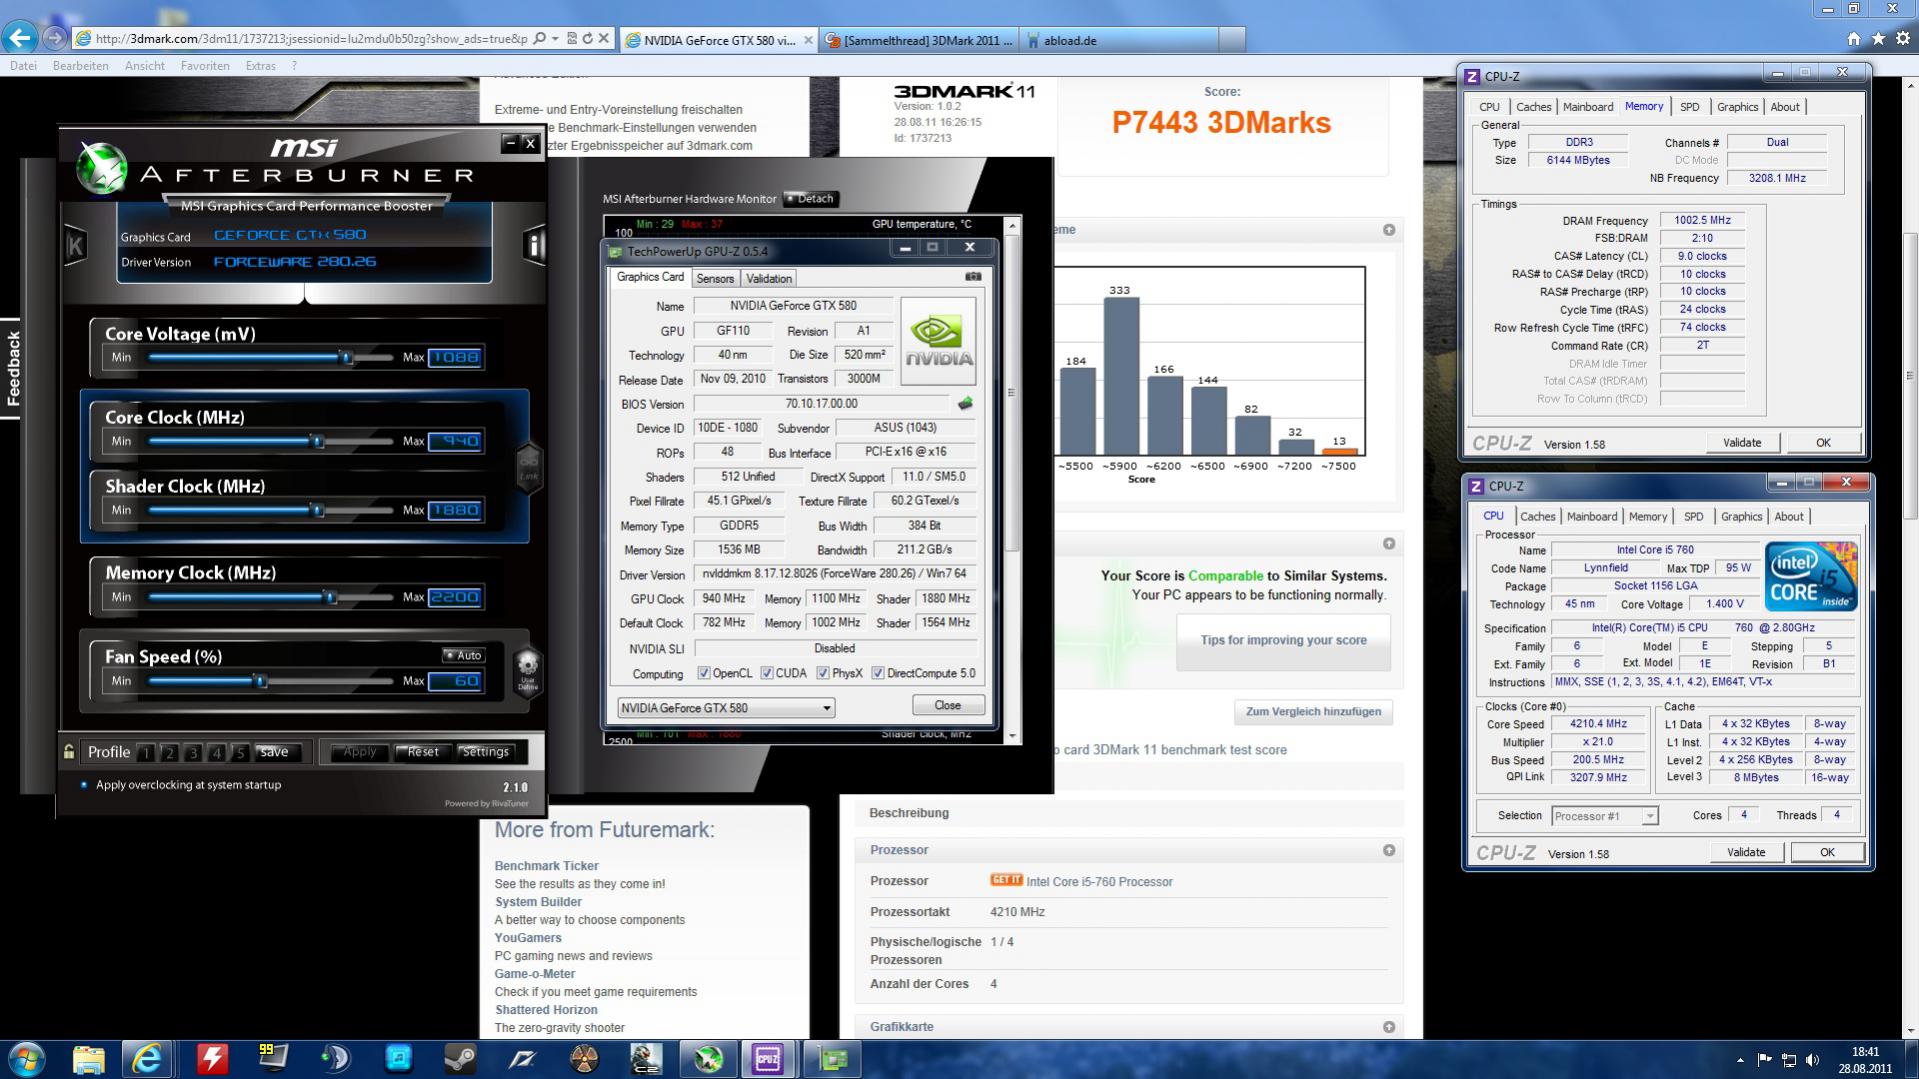
Task: Uncheck CUDA in GPU-Z
Action: [767, 673]
